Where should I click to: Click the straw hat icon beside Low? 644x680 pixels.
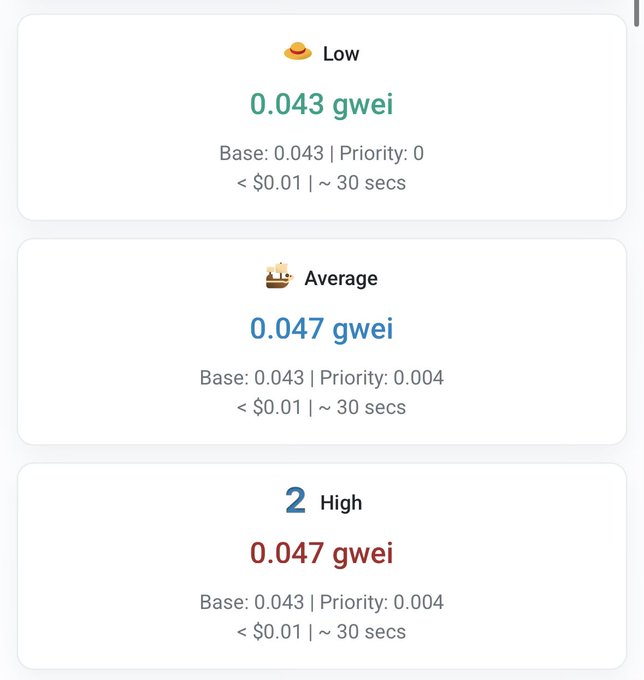pos(298,52)
